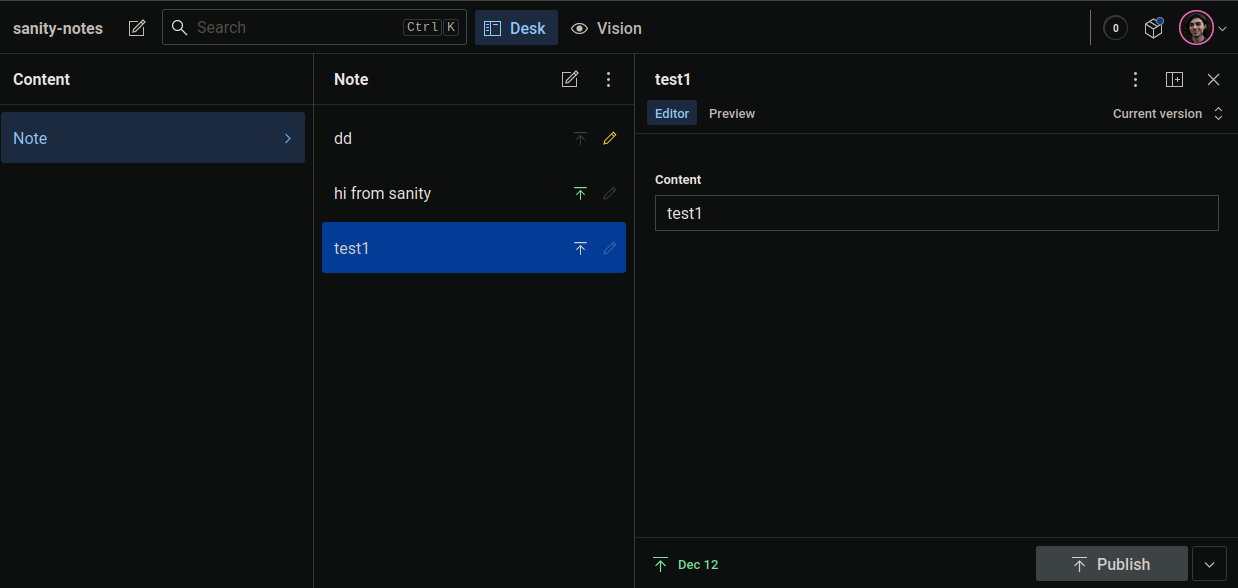The image size is (1238, 588).
Task: Click the draft pencil icon on test1 row
Action: pyautogui.click(x=610, y=248)
